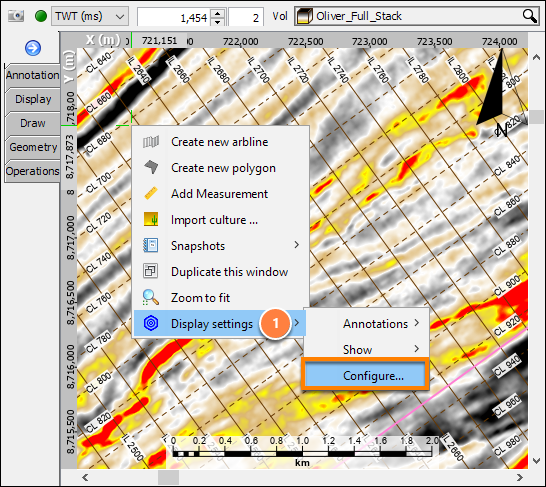Increase the TWT value with up stepper

[218, 13]
